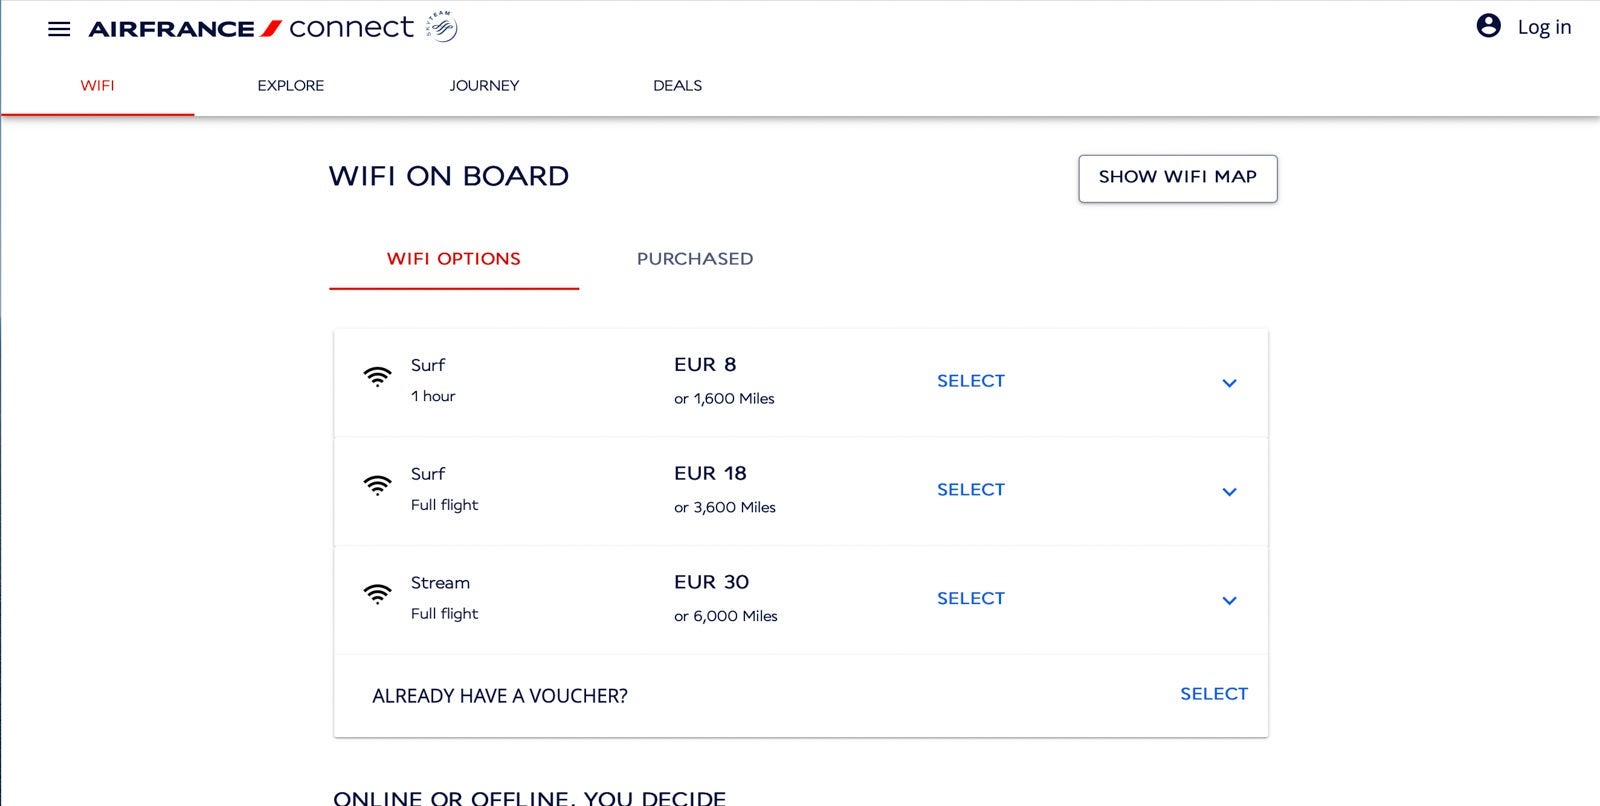The height and width of the screenshot is (806, 1600).
Task: Go to the DEALS navigation tab
Action: tap(677, 86)
